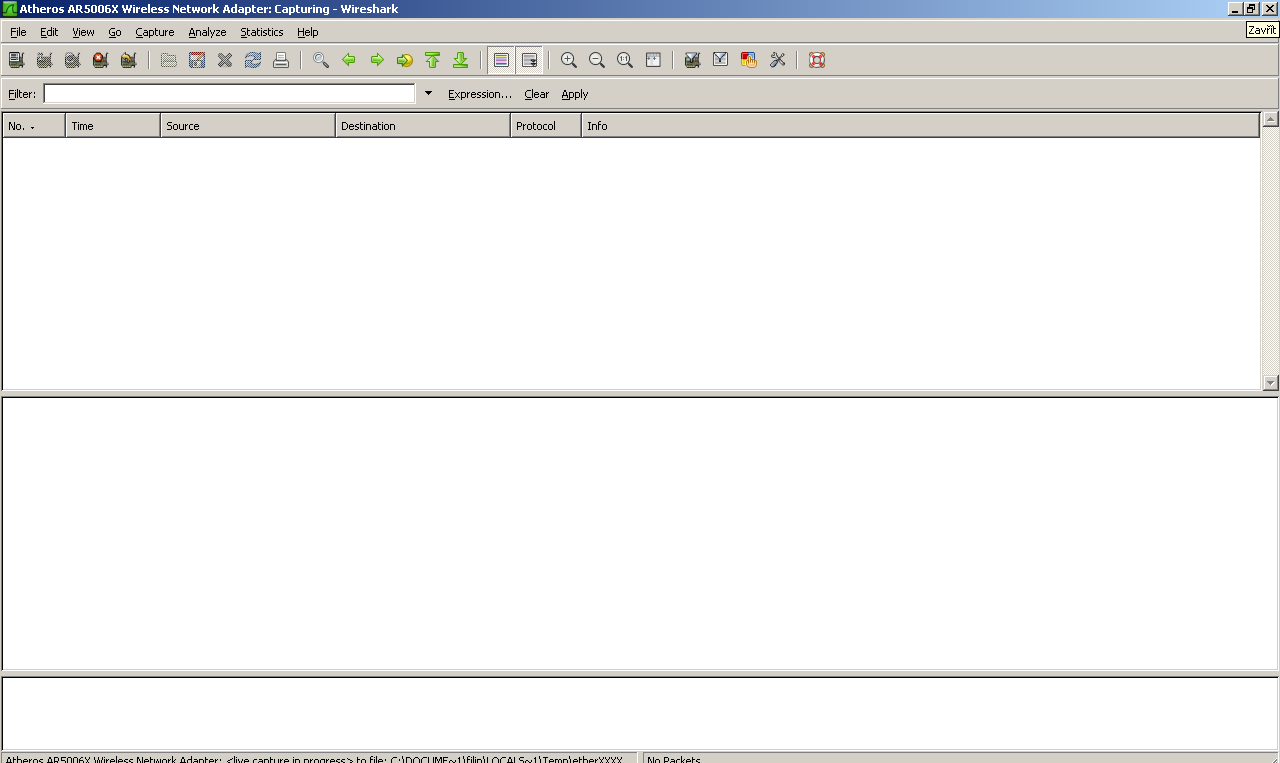The height and width of the screenshot is (763, 1280).
Task: Jump to first packet icon
Action: click(x=433, y=60)
